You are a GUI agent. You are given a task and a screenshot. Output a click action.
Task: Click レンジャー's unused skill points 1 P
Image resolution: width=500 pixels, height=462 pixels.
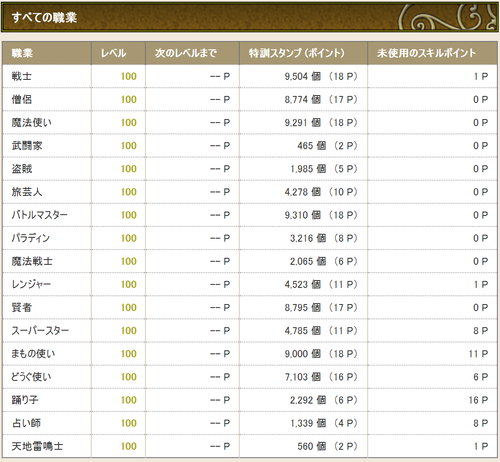click(x=481, y=284)
